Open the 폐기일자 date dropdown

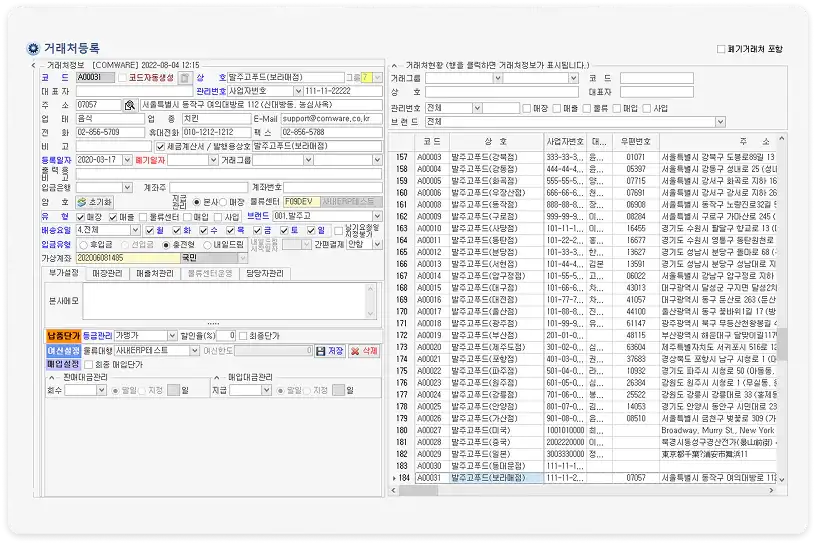click(213, 160)
